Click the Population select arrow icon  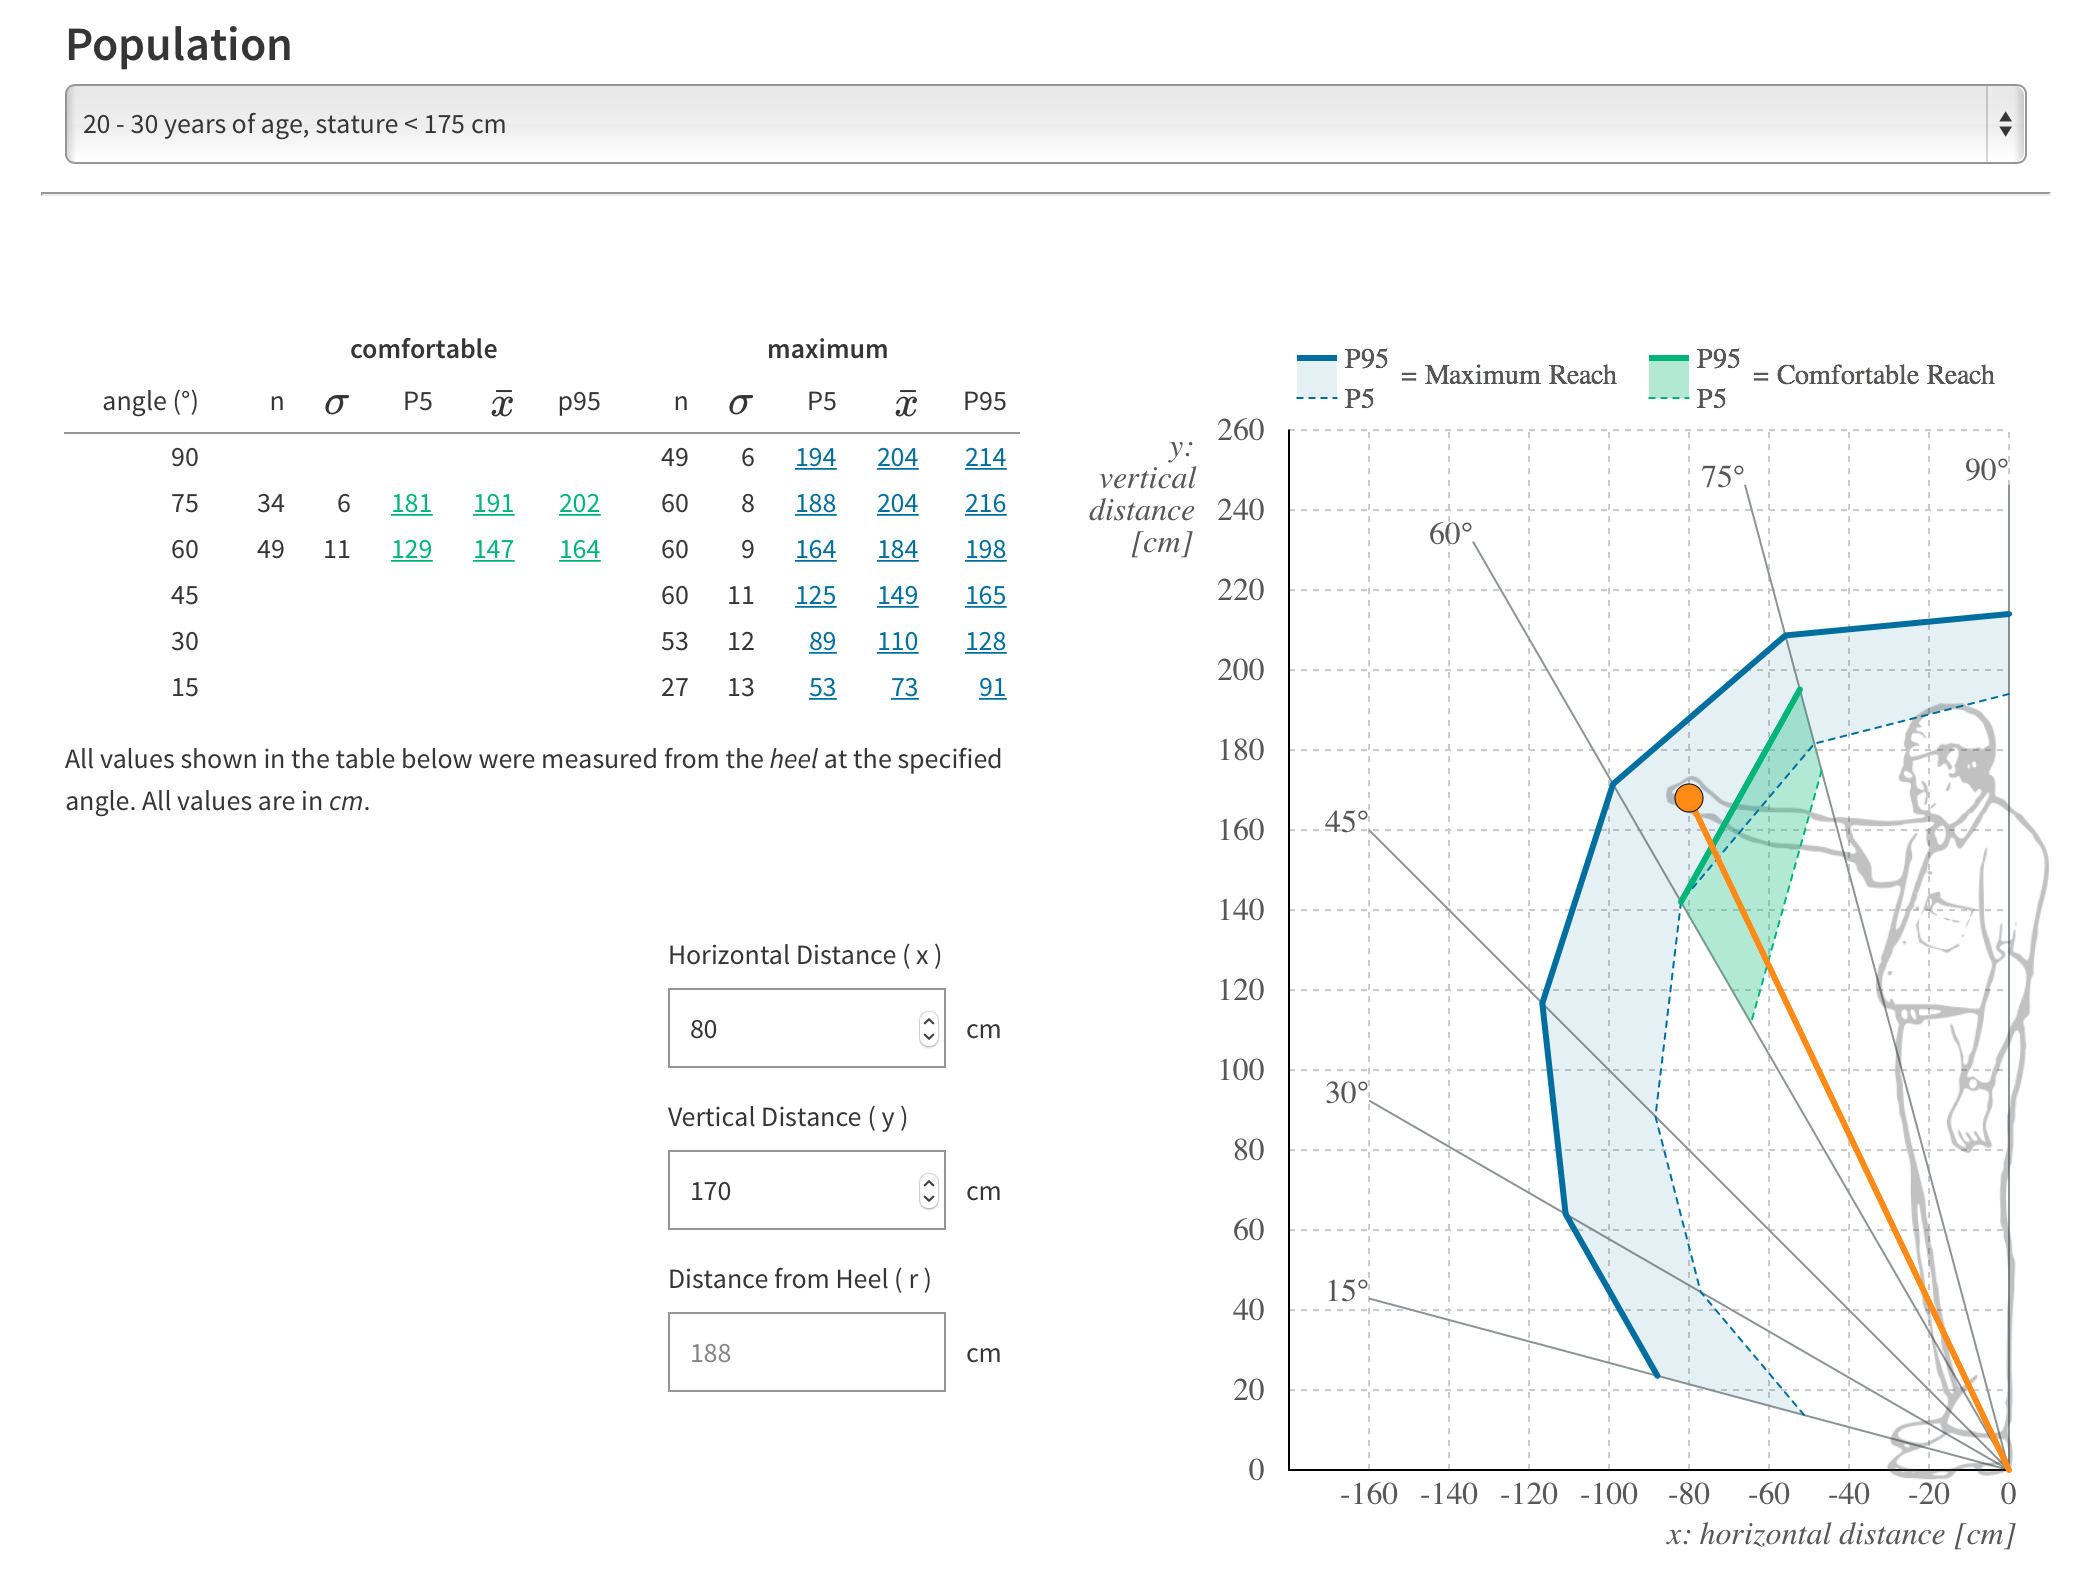pyautogui.click(x=2004, y=124)
